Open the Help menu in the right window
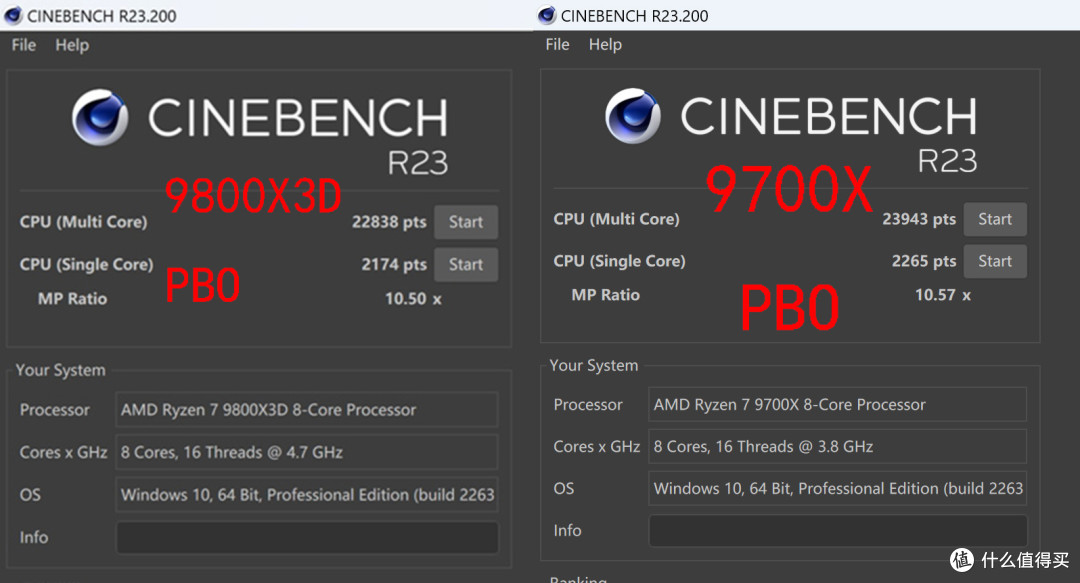Screen dimensions: 1080x583 605,44
